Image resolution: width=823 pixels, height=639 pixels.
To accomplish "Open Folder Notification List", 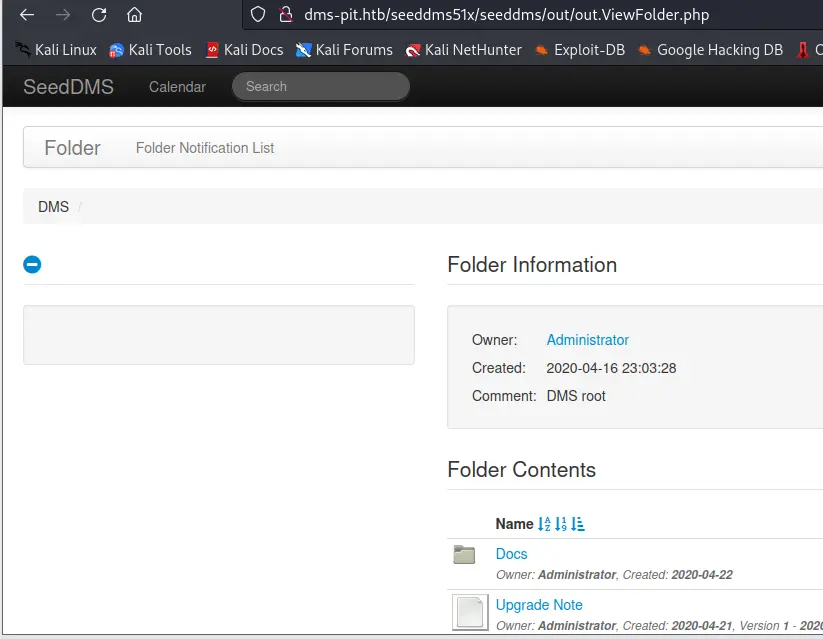I will [205, 148].
